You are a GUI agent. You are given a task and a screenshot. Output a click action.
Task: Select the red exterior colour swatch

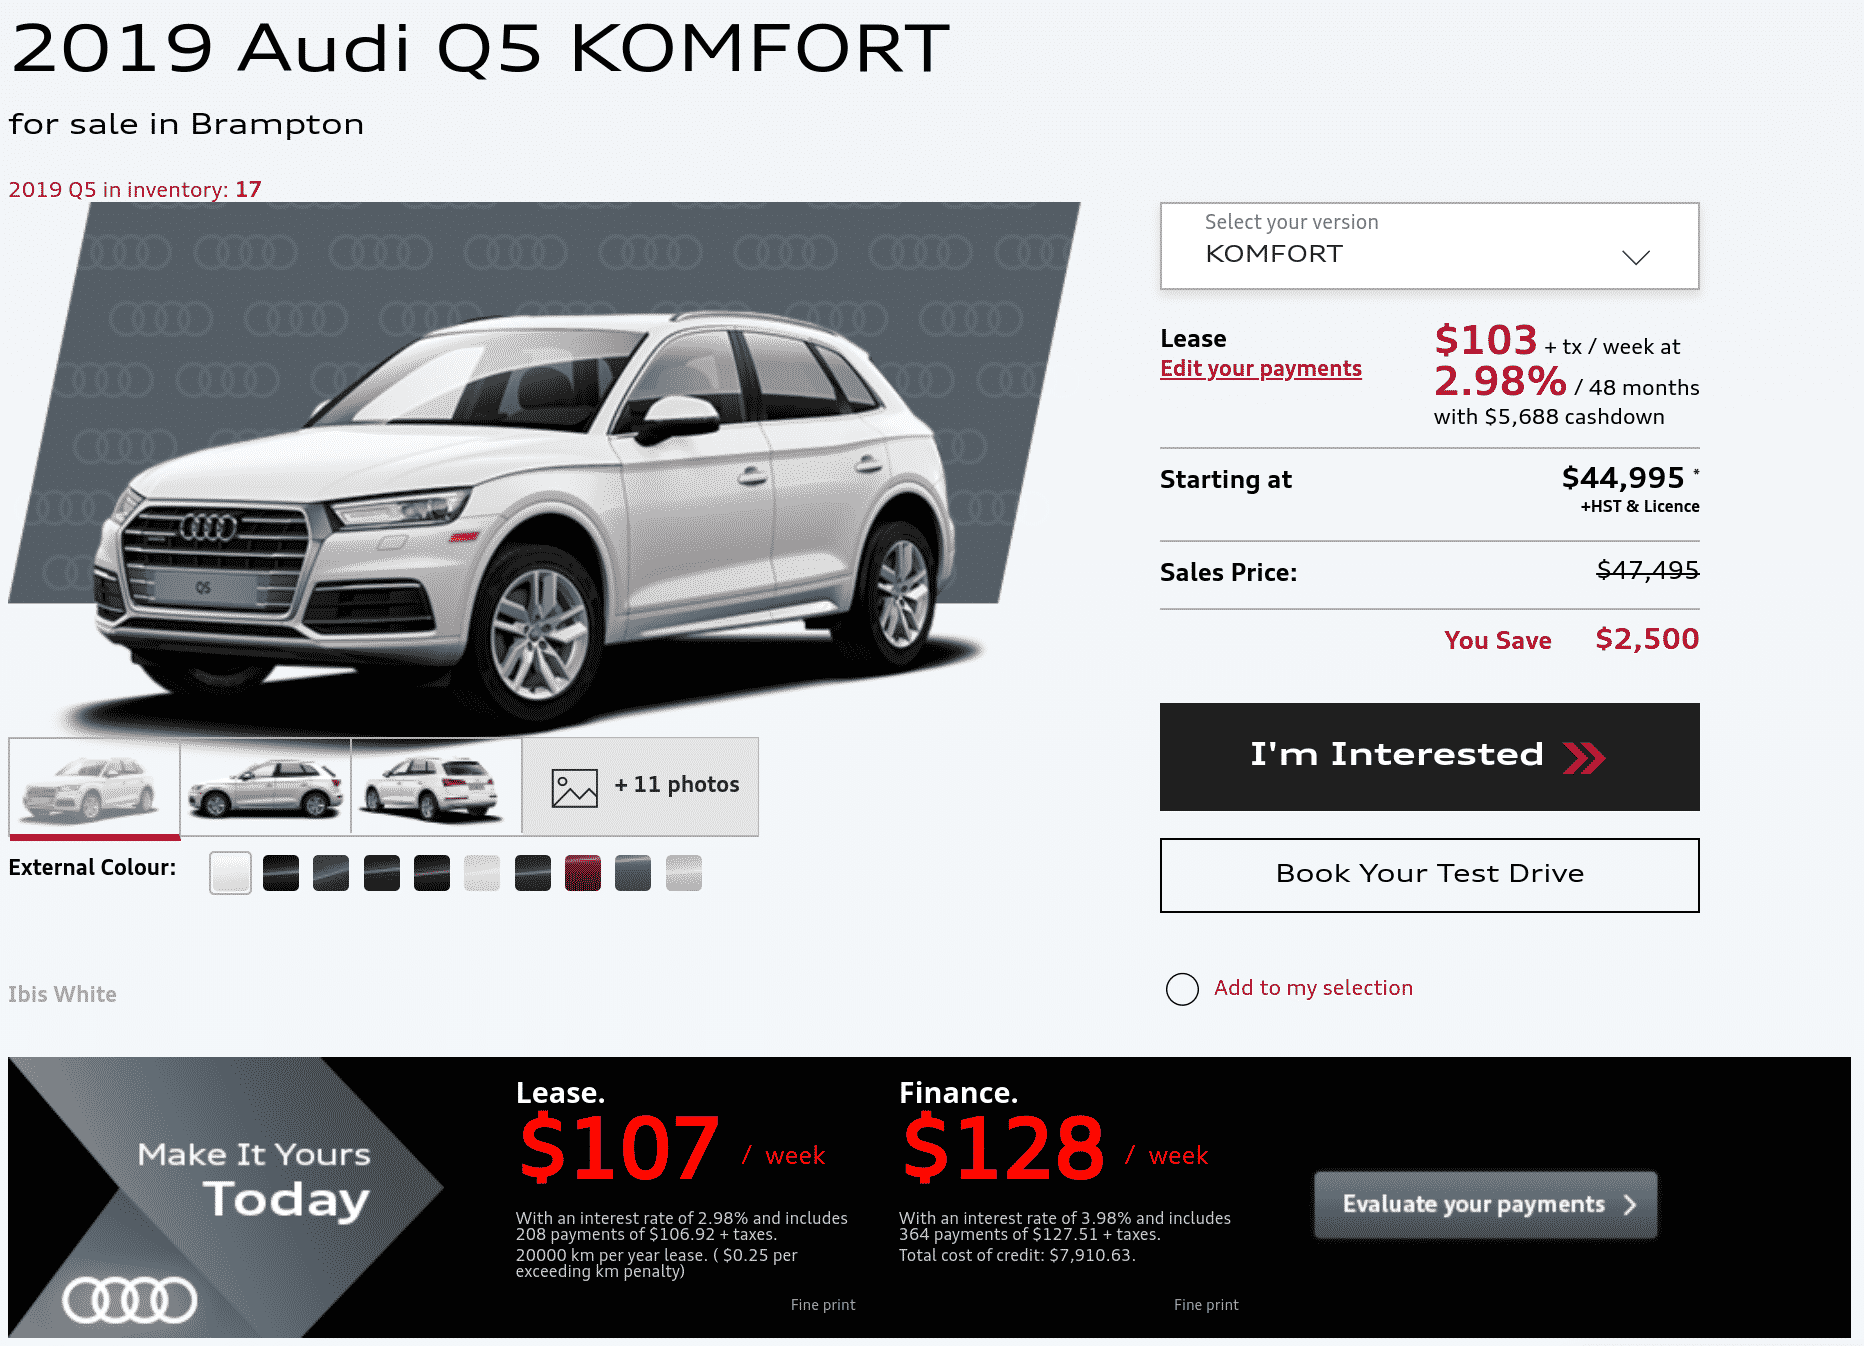tap(583, 873)
